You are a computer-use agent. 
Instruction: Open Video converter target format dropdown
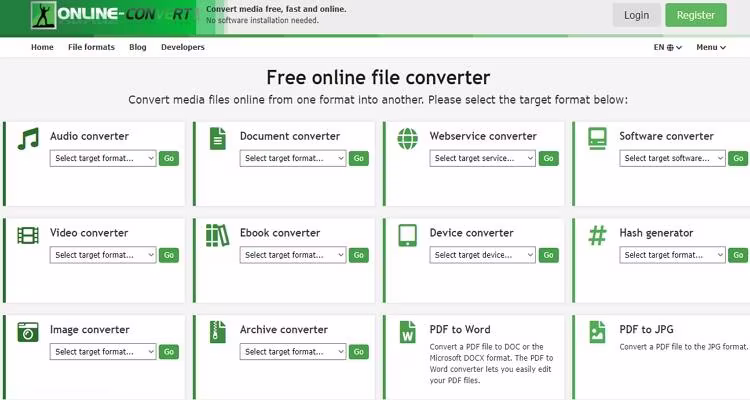(103, 255)
